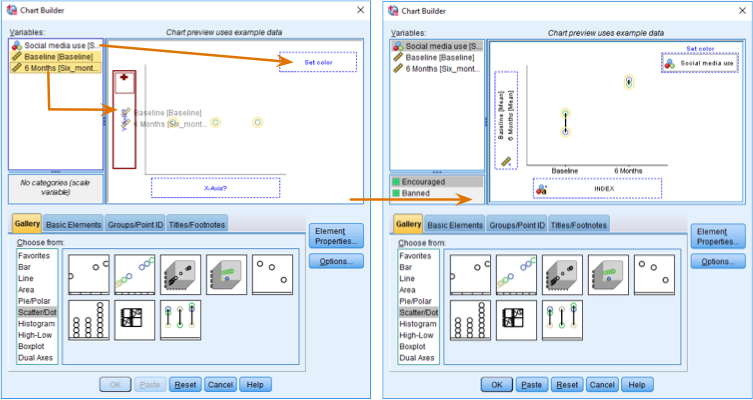The image size is (753, 400).
Task: Select Simple Dot Plot icon in right window
Action: coord(473,321)
